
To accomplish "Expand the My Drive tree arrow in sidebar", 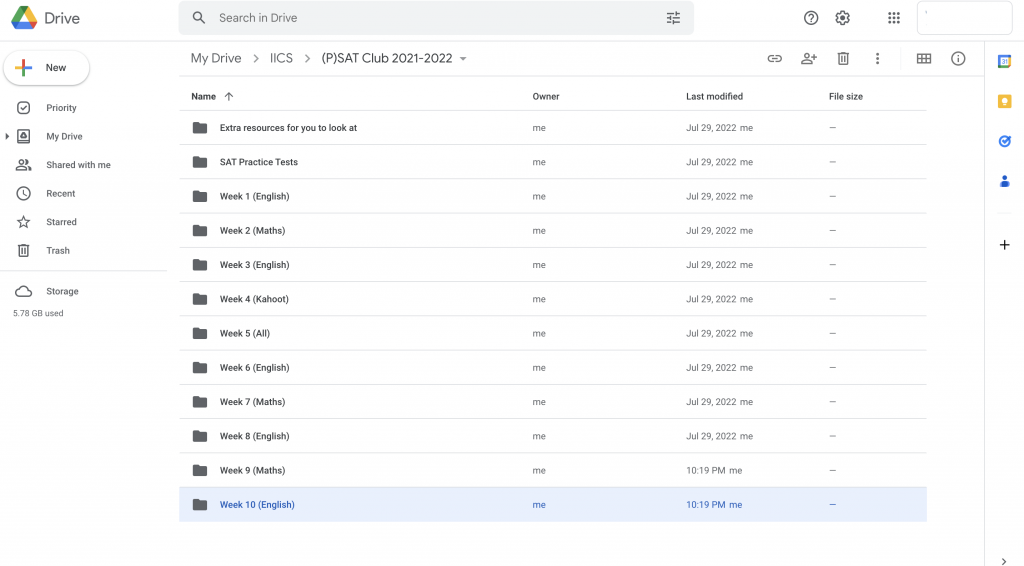I will coord(7,136).
